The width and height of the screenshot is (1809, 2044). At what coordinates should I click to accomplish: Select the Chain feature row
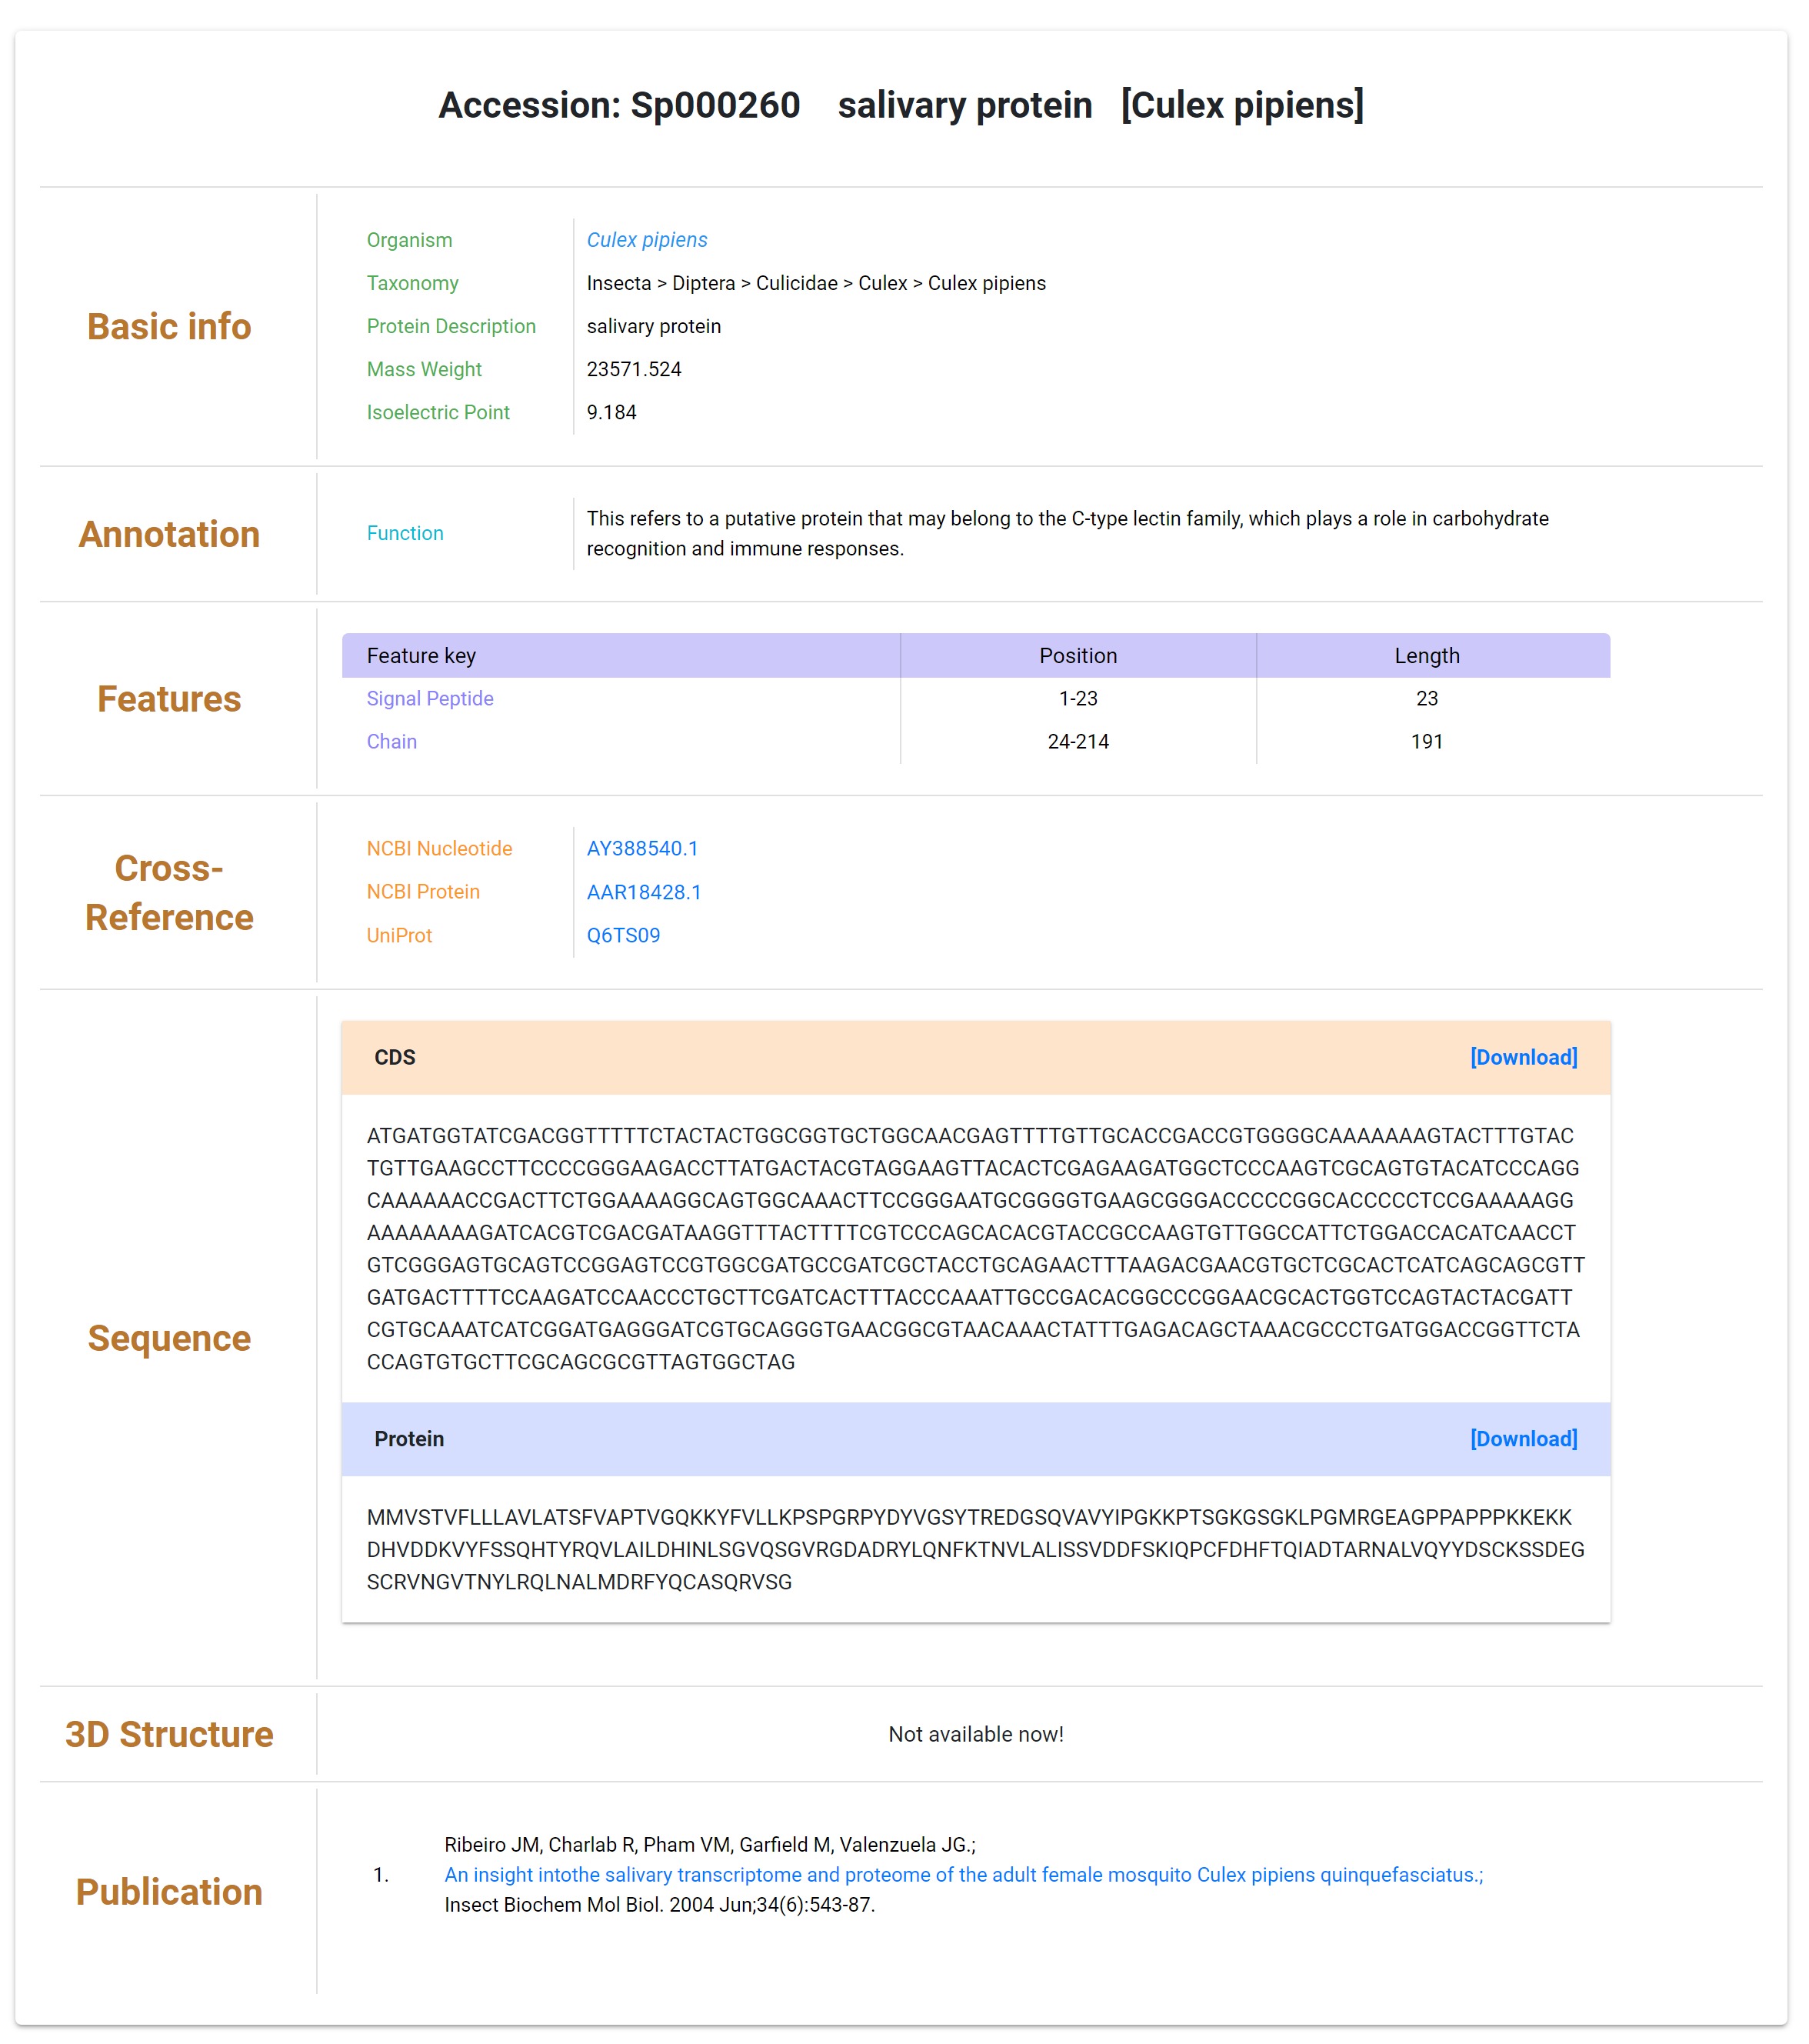click(975, 741)
